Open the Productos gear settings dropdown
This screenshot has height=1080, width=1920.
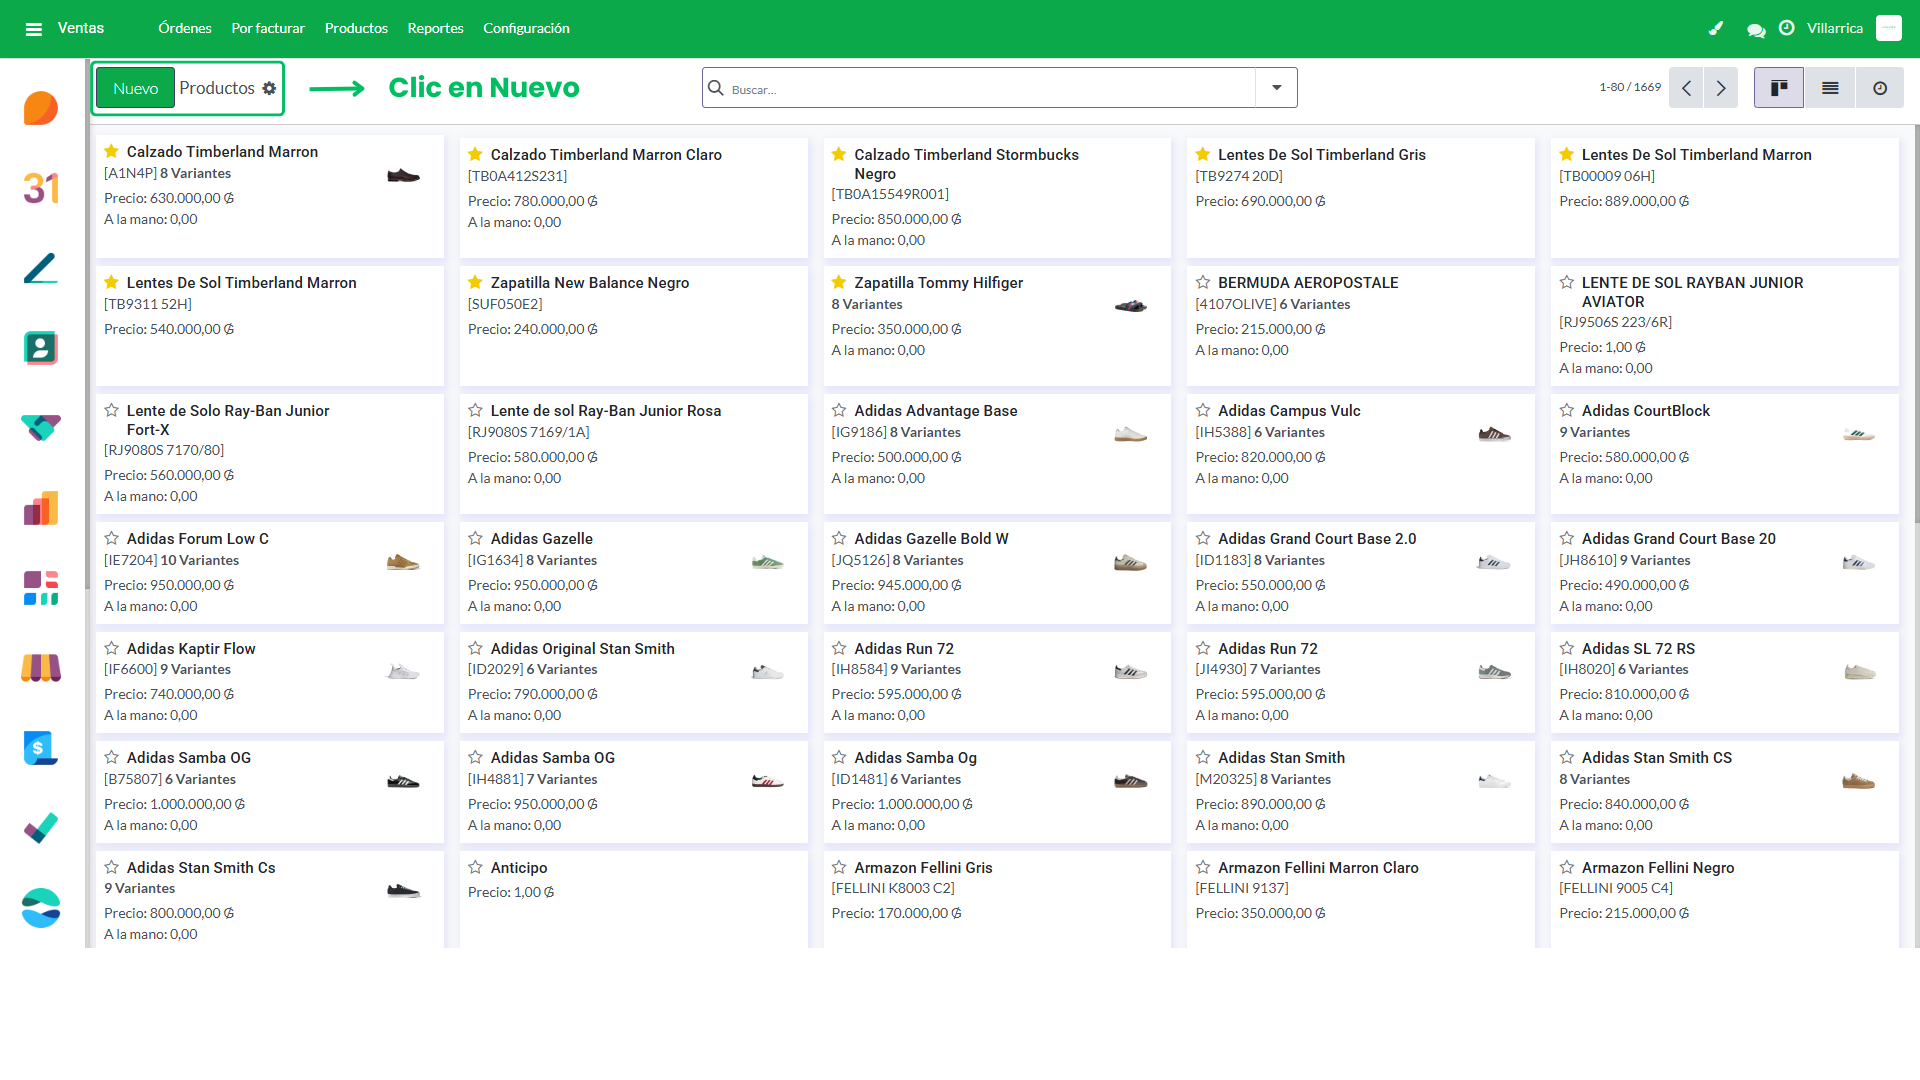pos(268,88)
